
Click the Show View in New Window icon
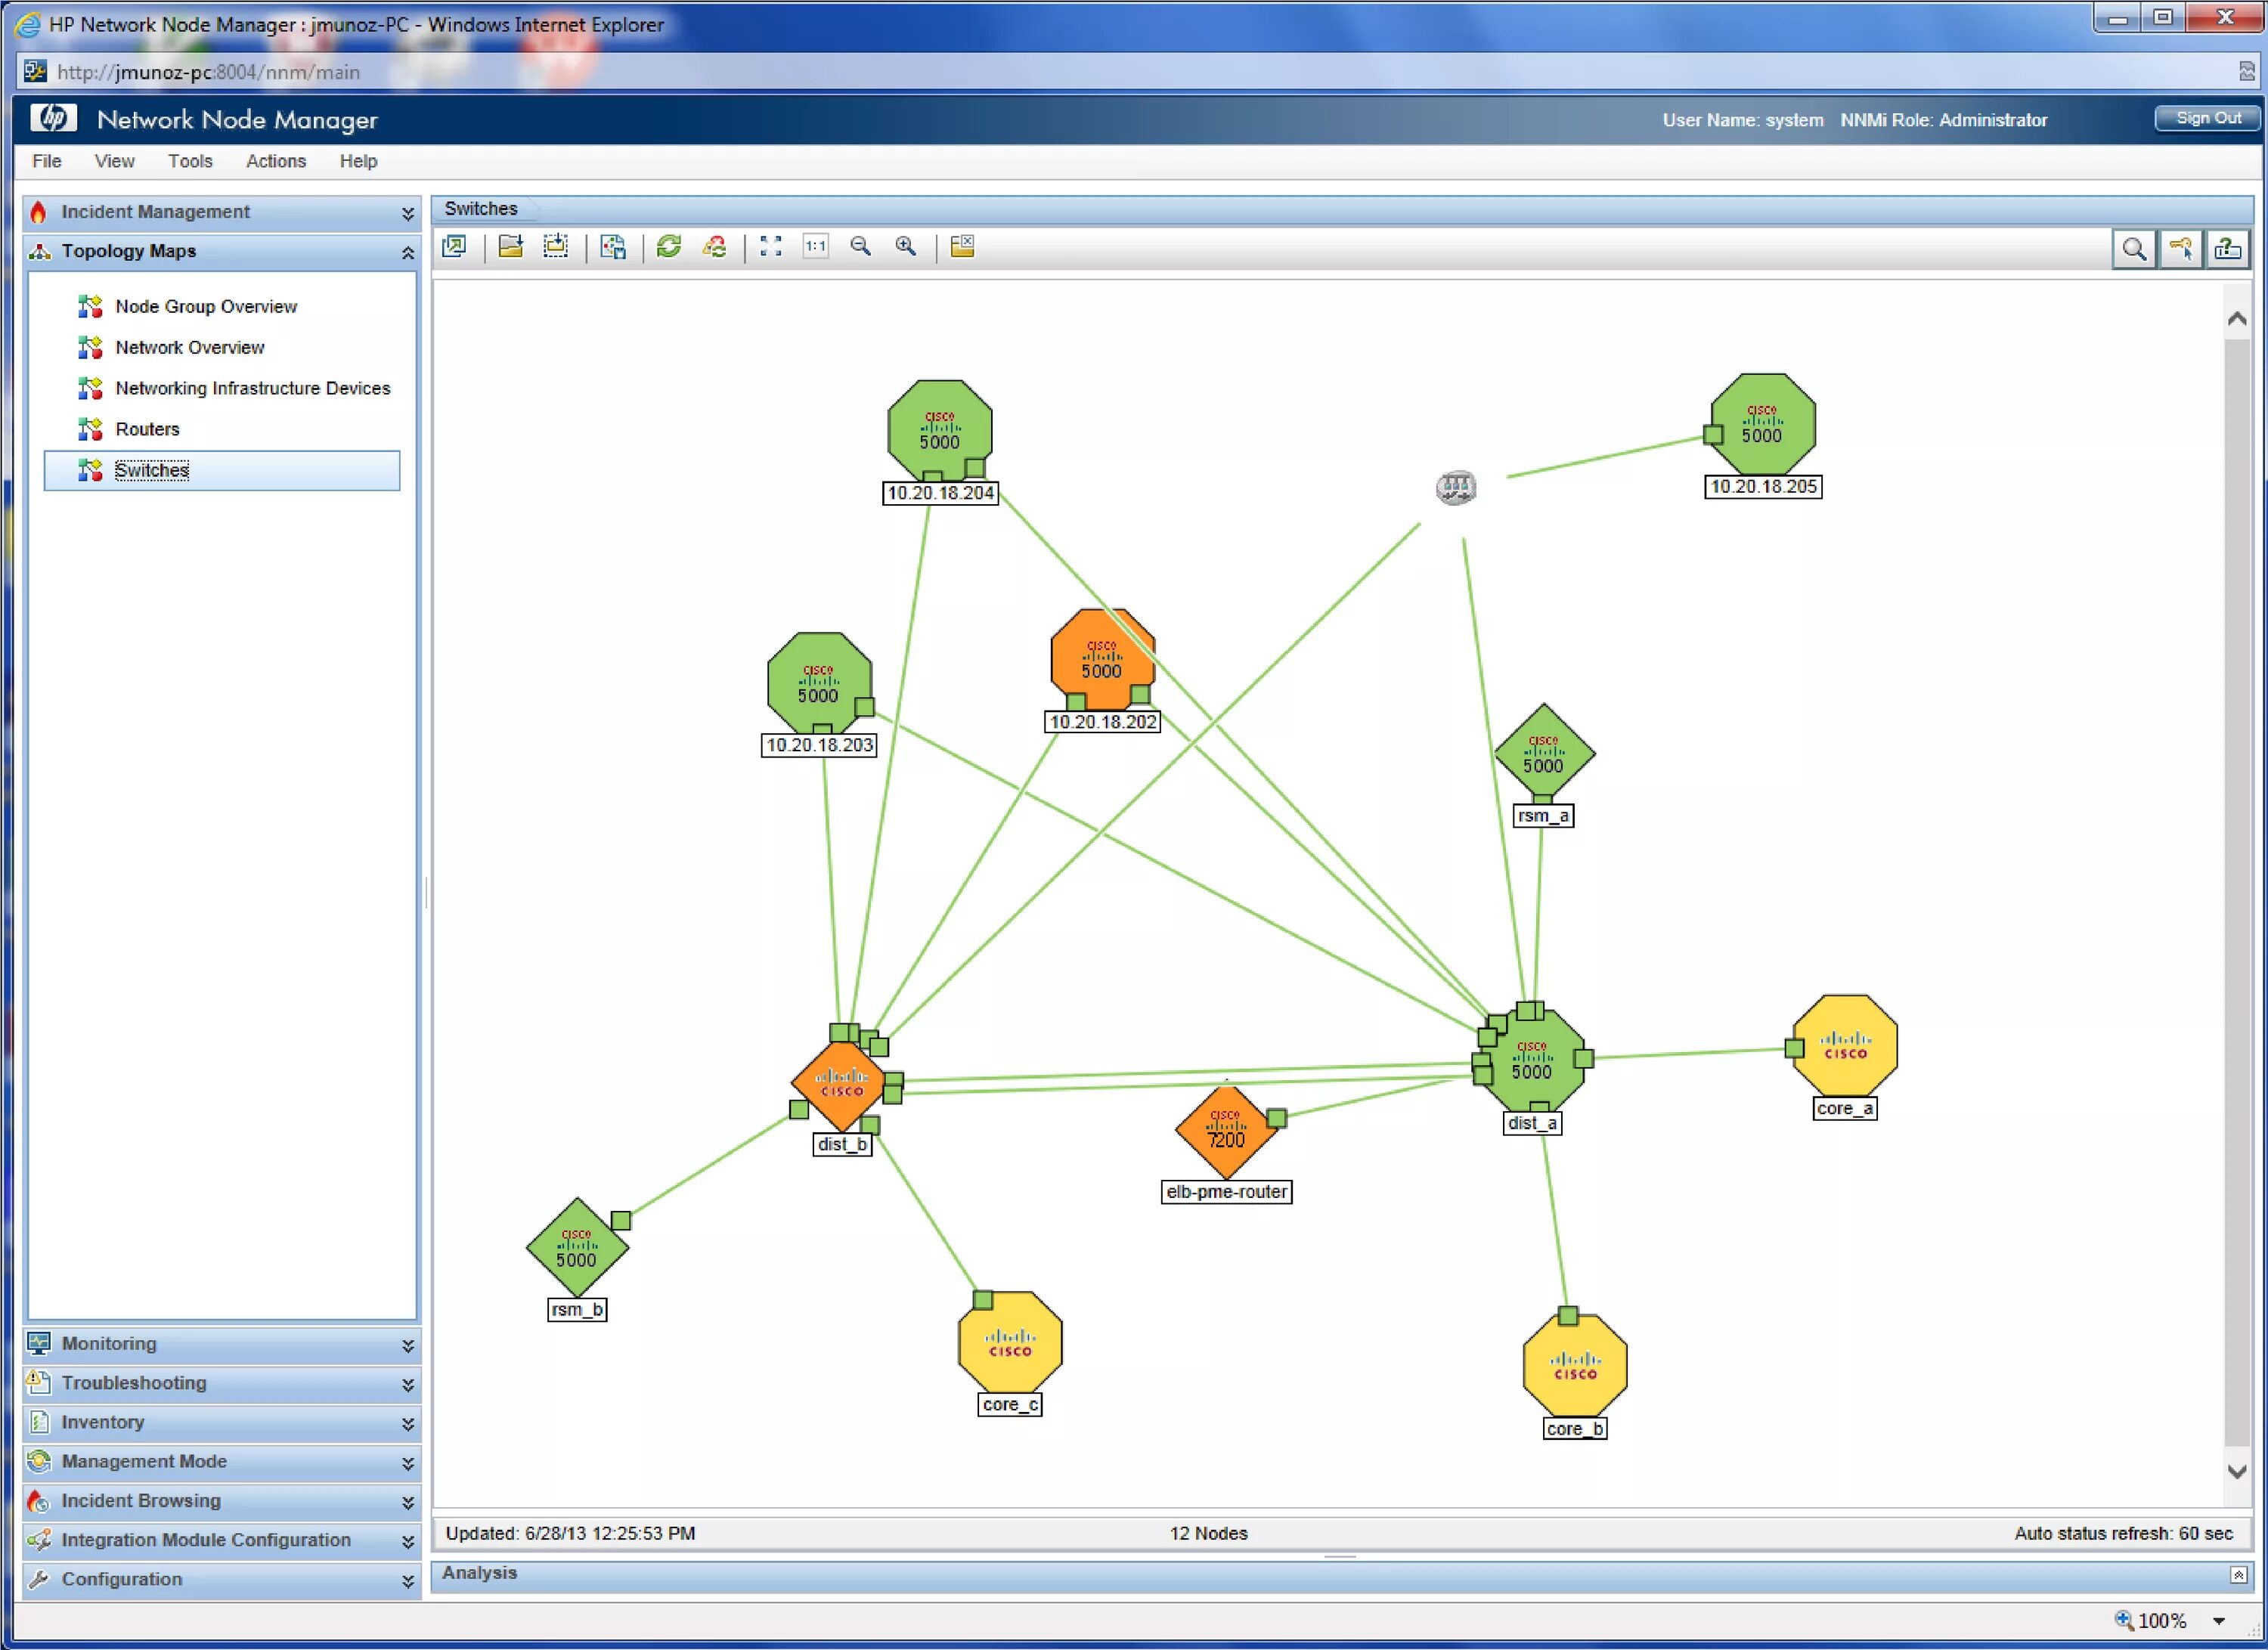(454, 247)
